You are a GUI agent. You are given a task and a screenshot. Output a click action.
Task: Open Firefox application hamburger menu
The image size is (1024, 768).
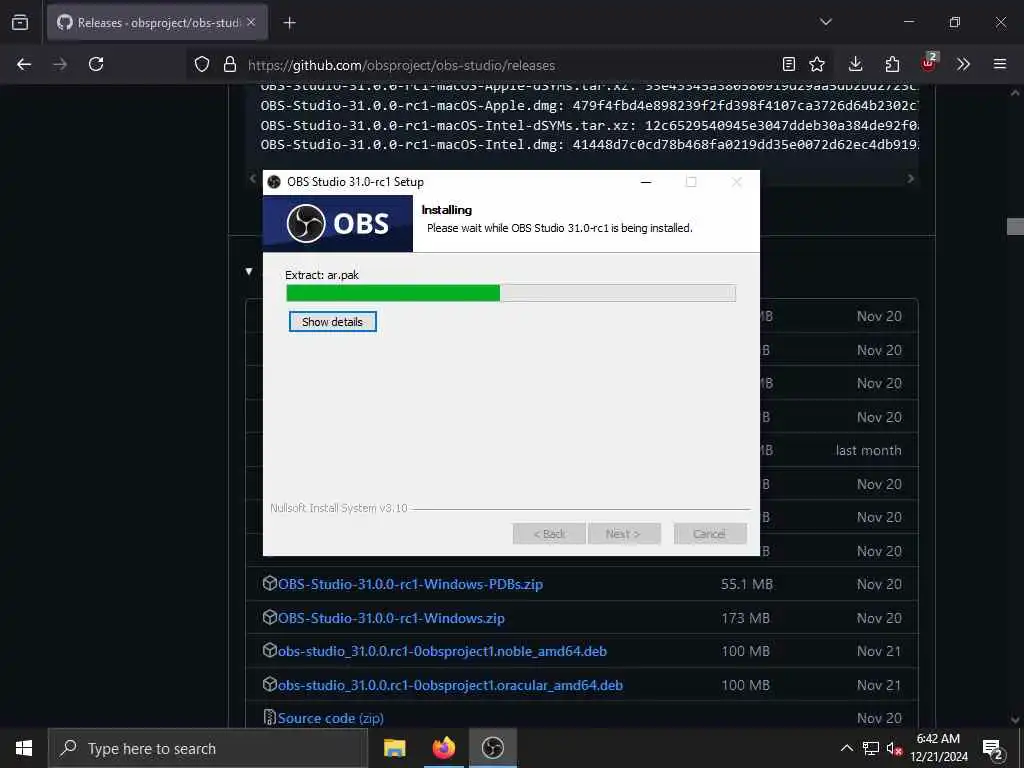click(x=1000, y=64)
